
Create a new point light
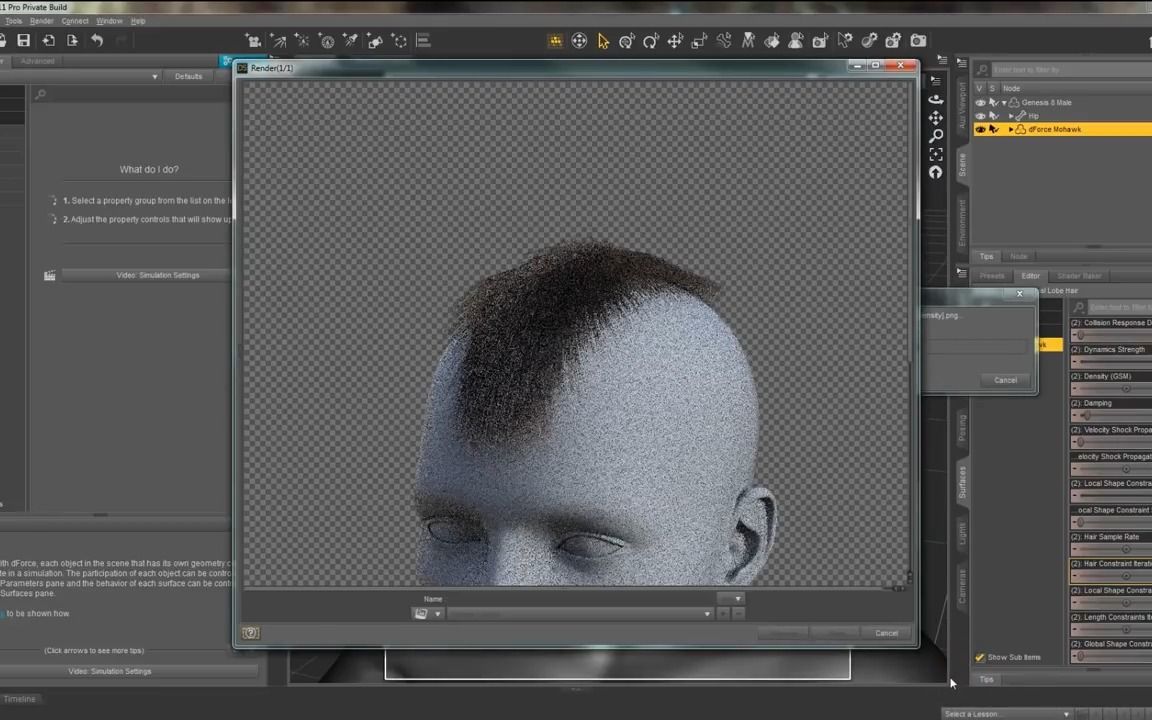(x=302, y=40)
